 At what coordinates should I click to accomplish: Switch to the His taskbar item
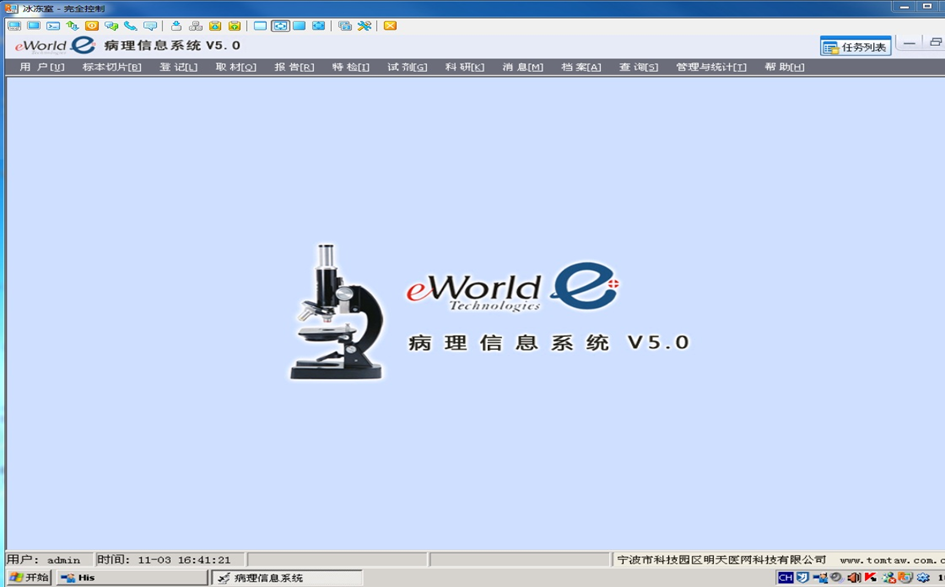click(131, 577)
